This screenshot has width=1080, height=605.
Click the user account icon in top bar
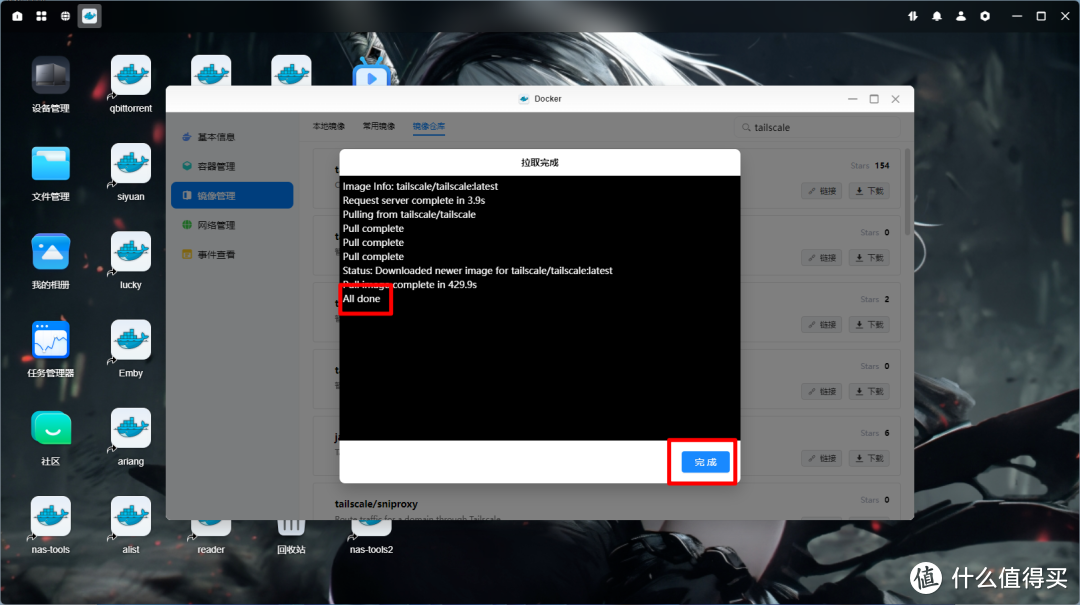pos(961,16)
